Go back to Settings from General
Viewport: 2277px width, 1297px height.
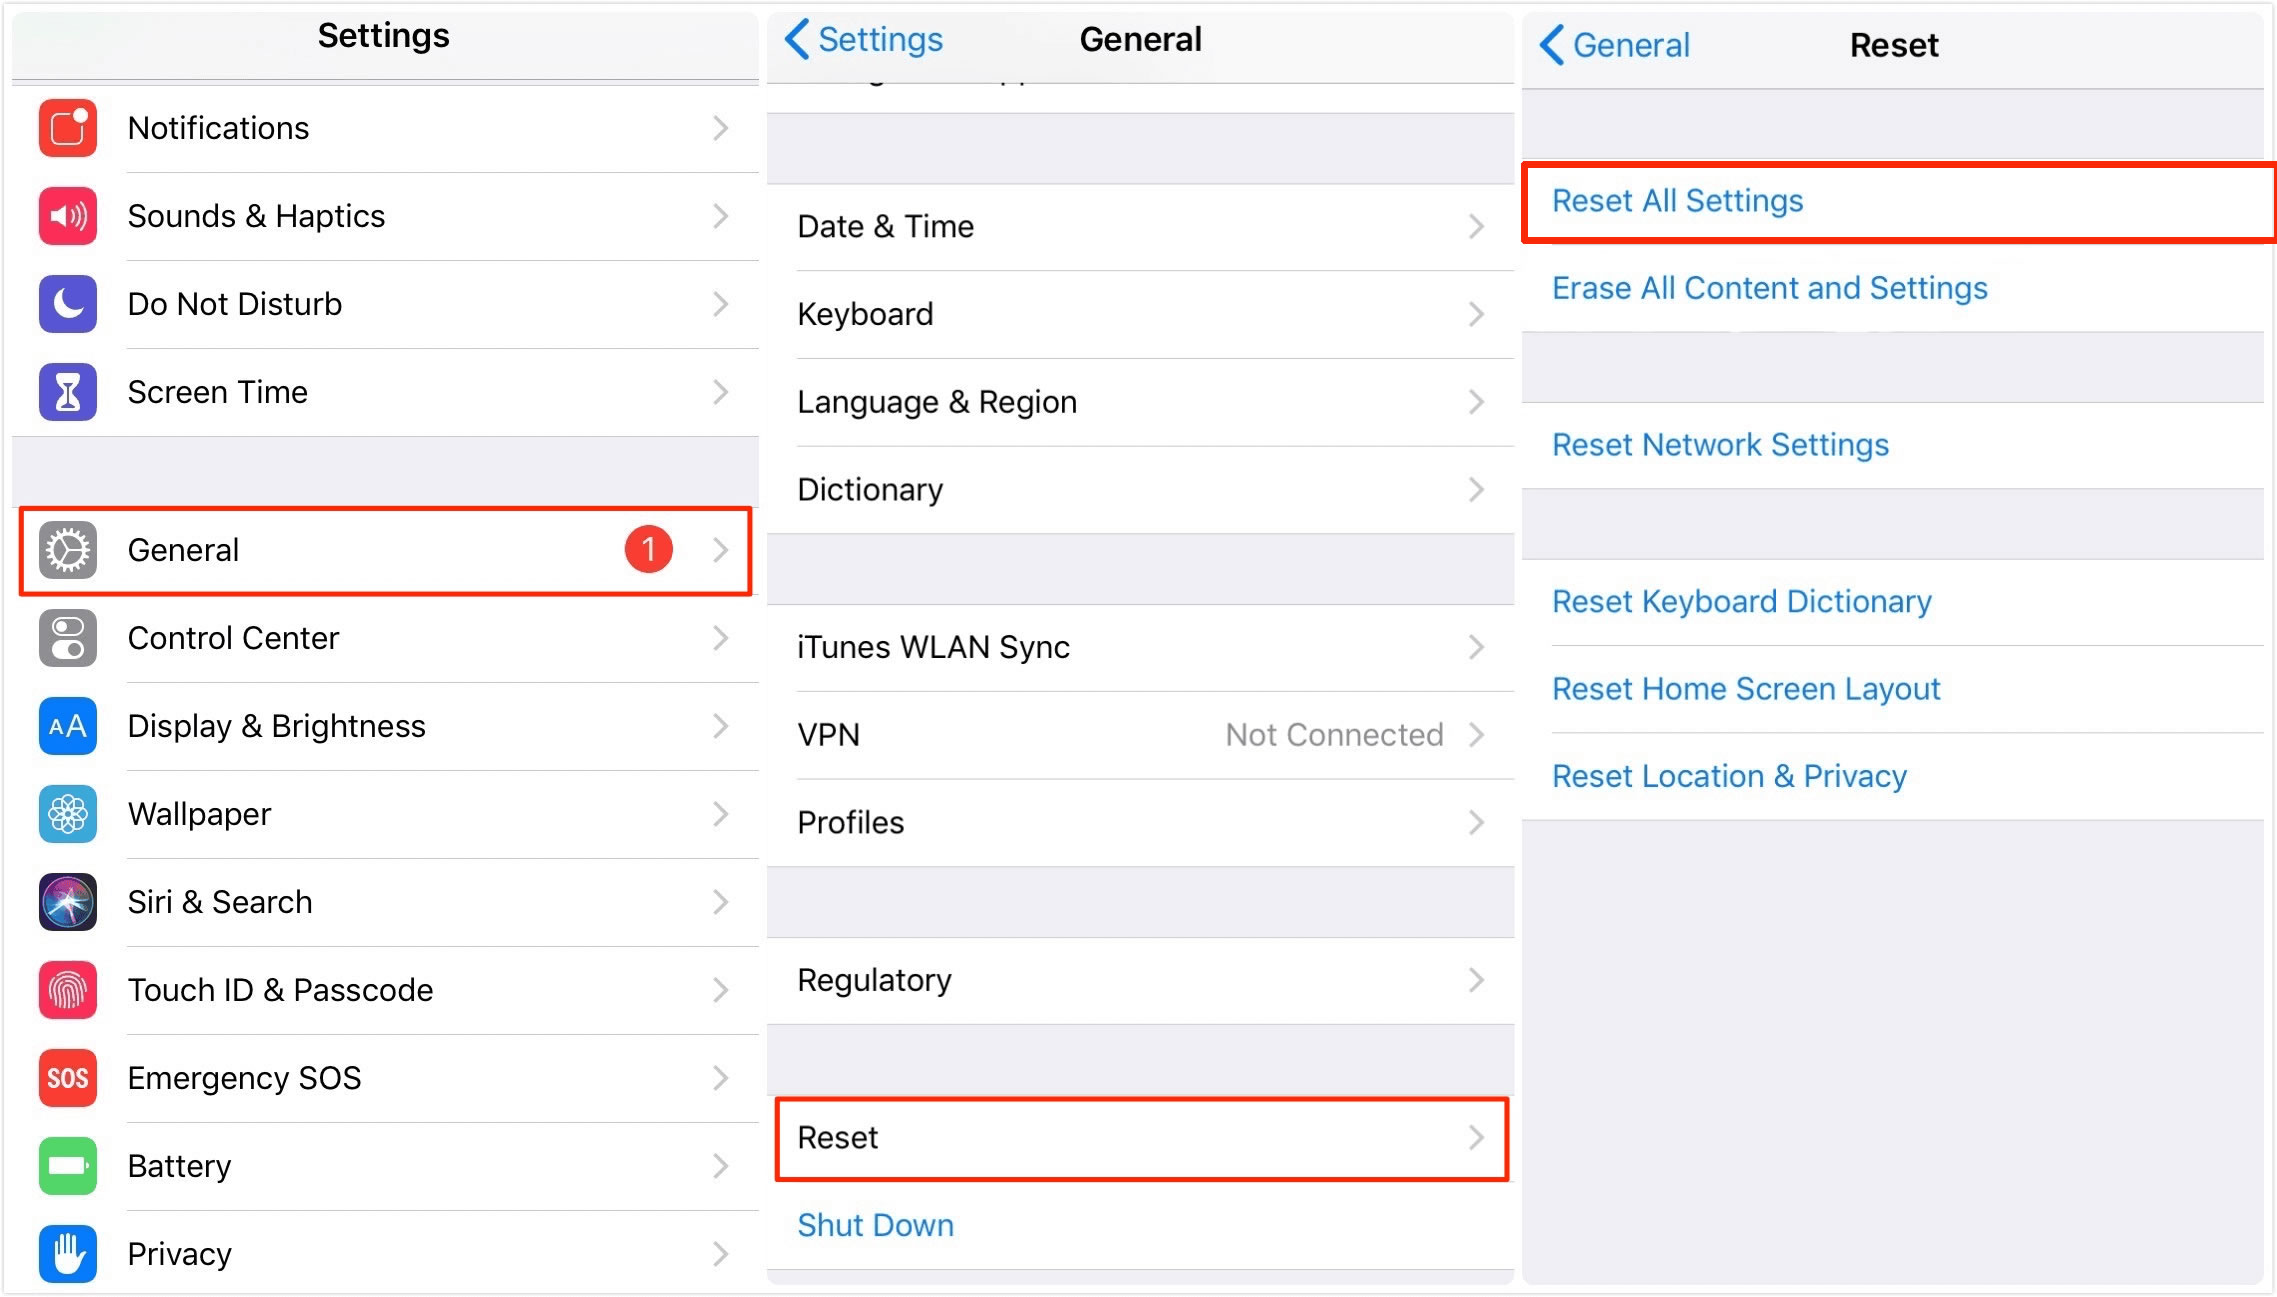[865, 40]
